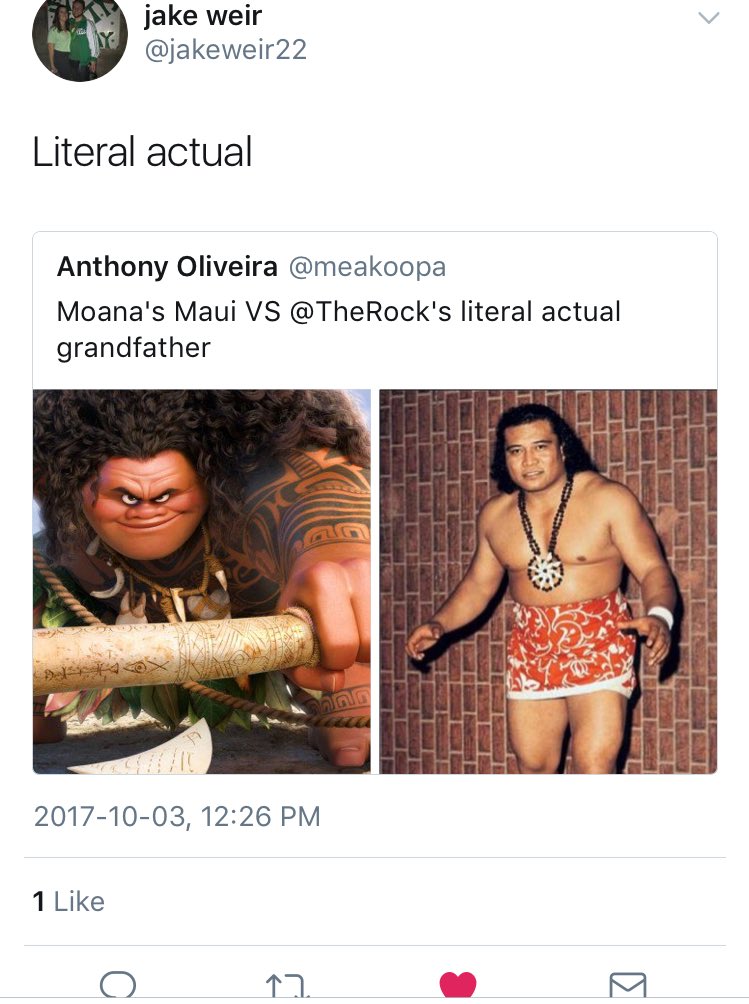Image resolution: width=749 pixels, height=1004 pixels.
Task: View the wrestler grandfather photo
Action: point(548,581)
